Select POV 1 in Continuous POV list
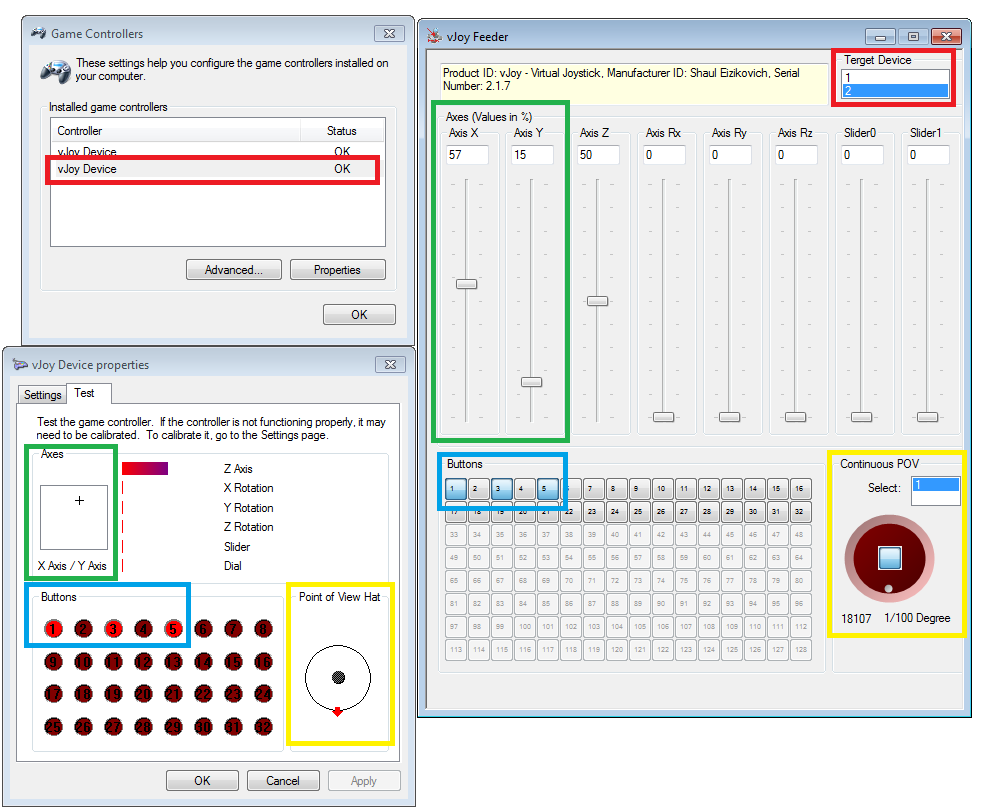The width and height of the screenshot is (990, 808). pyautogui.click(x=936, y=485)
